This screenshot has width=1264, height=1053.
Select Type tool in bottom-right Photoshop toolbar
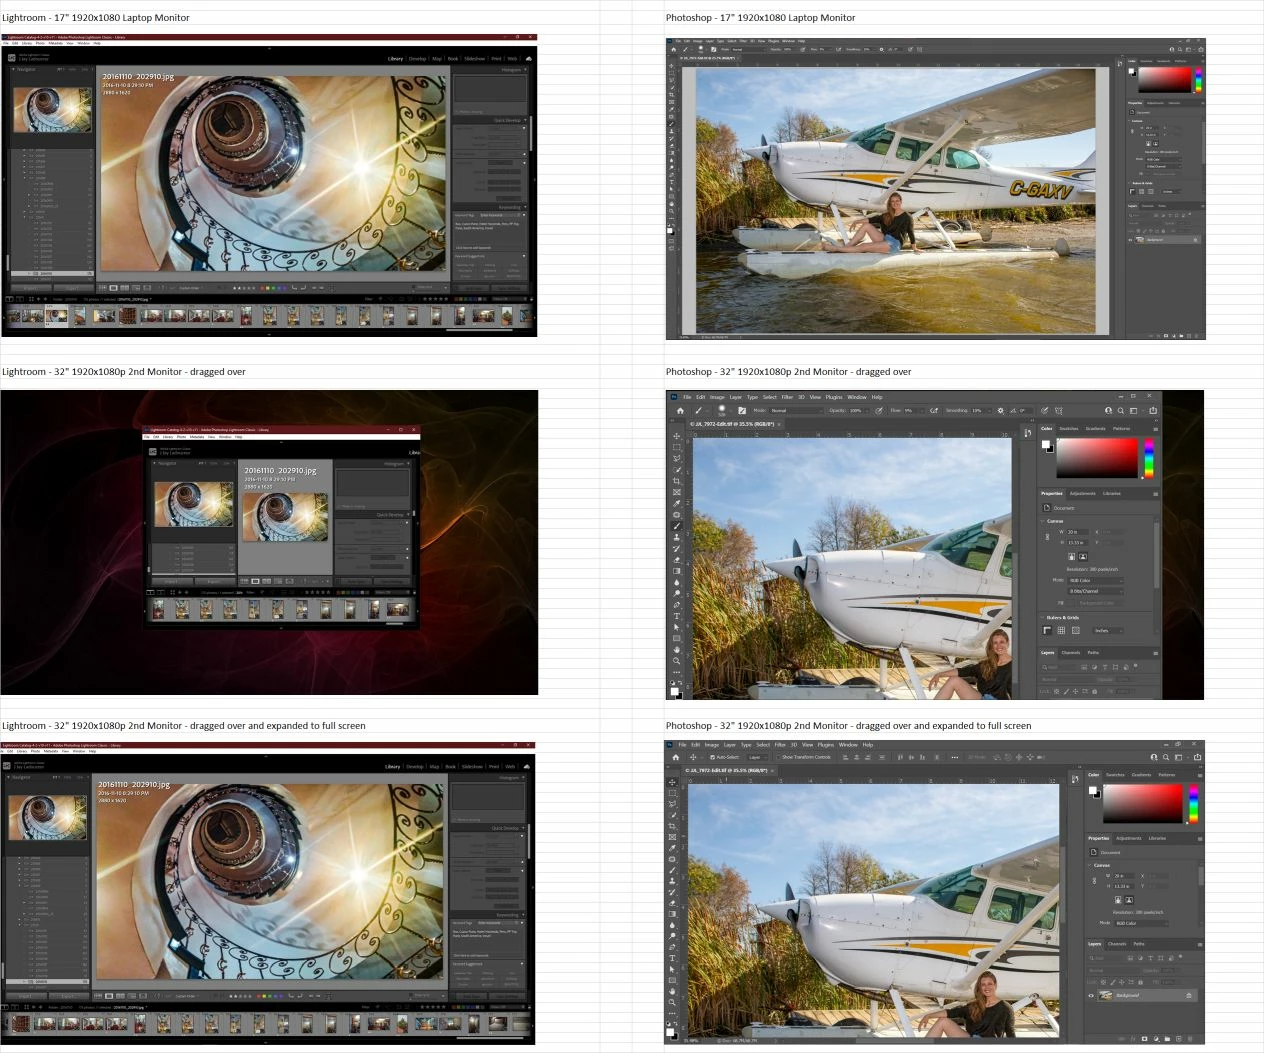(672, 958)
